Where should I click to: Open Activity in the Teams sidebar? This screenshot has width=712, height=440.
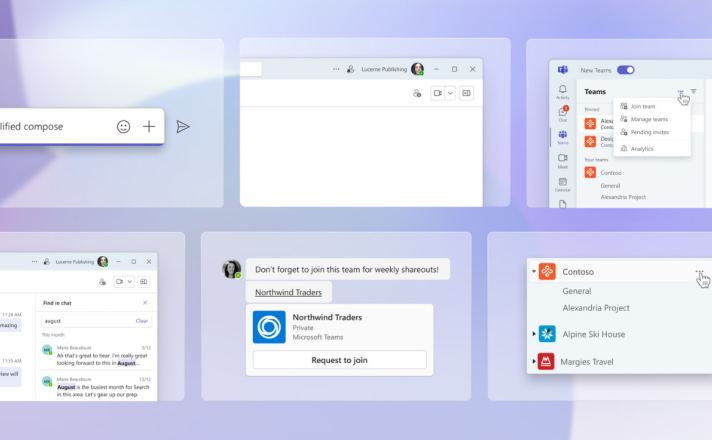(x=563, y=92)
